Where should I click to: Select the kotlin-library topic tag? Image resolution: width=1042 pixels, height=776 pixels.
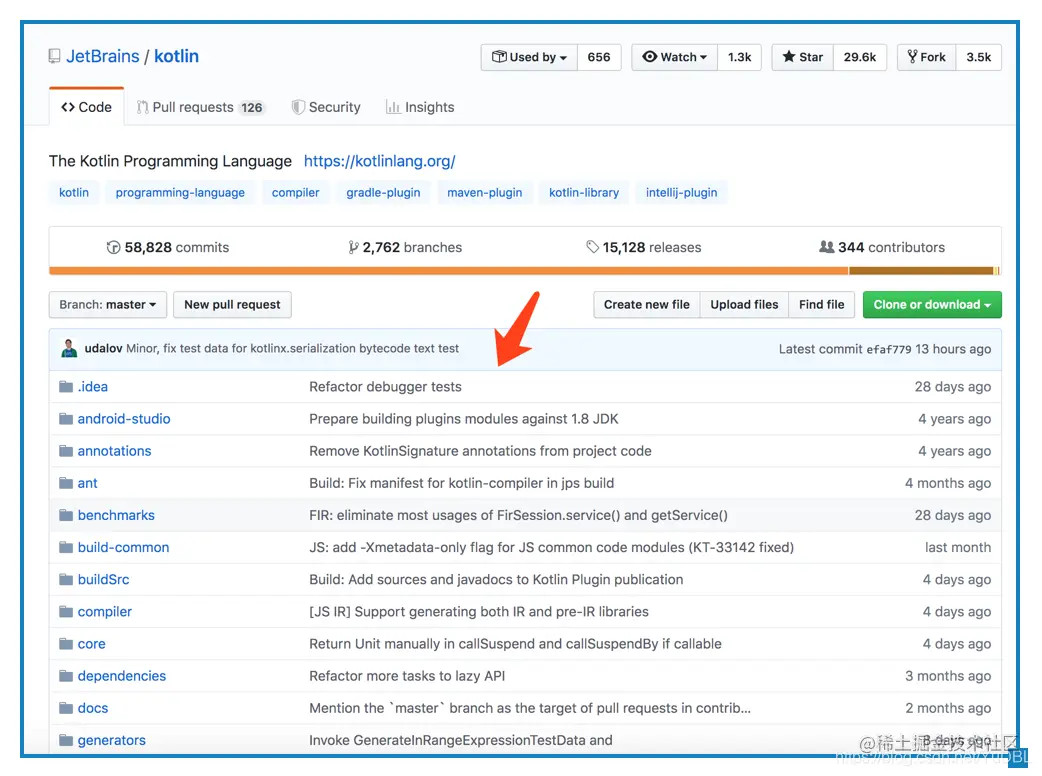pos(584,193)
